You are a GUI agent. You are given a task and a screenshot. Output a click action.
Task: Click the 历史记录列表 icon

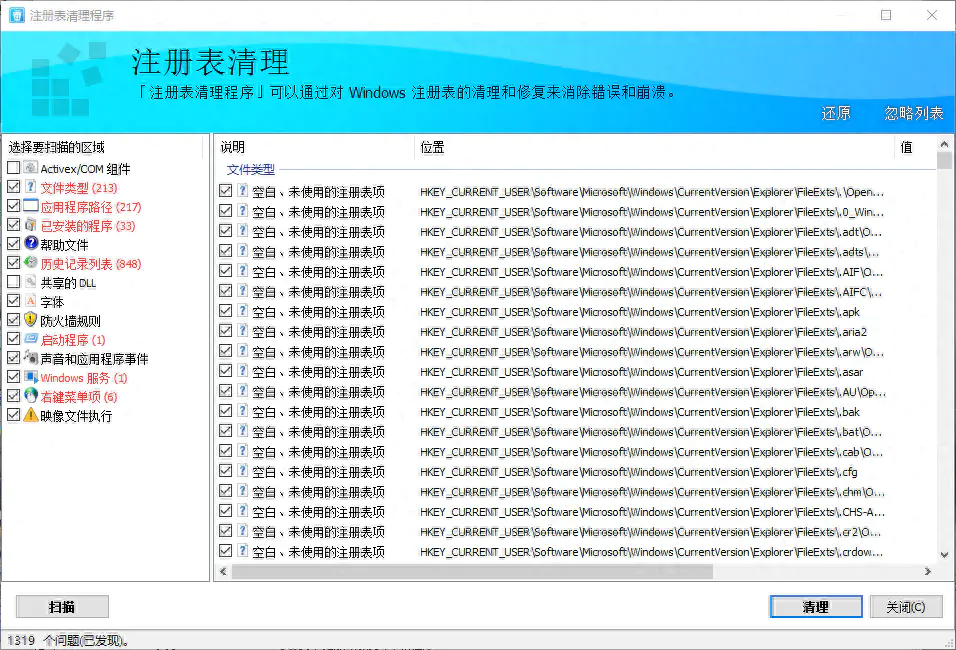click(30, 263)
